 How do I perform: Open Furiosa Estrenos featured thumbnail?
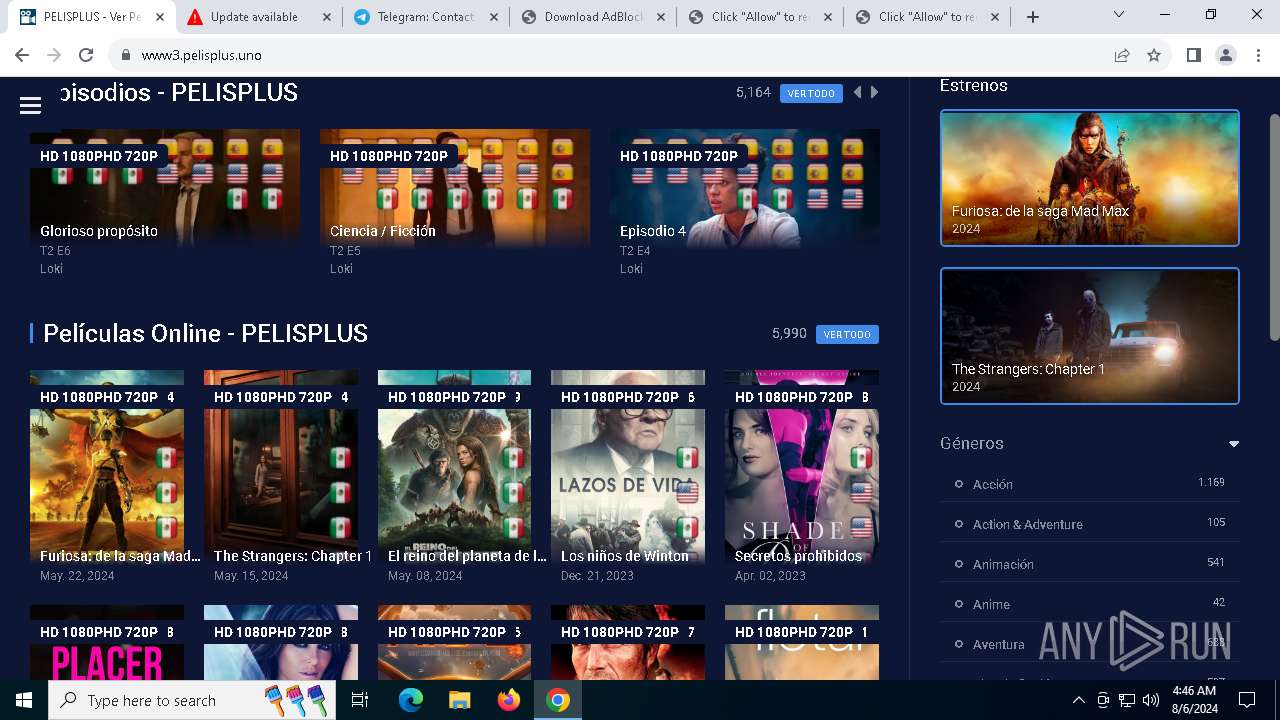pyautogui.click(x=1089, y=178)
